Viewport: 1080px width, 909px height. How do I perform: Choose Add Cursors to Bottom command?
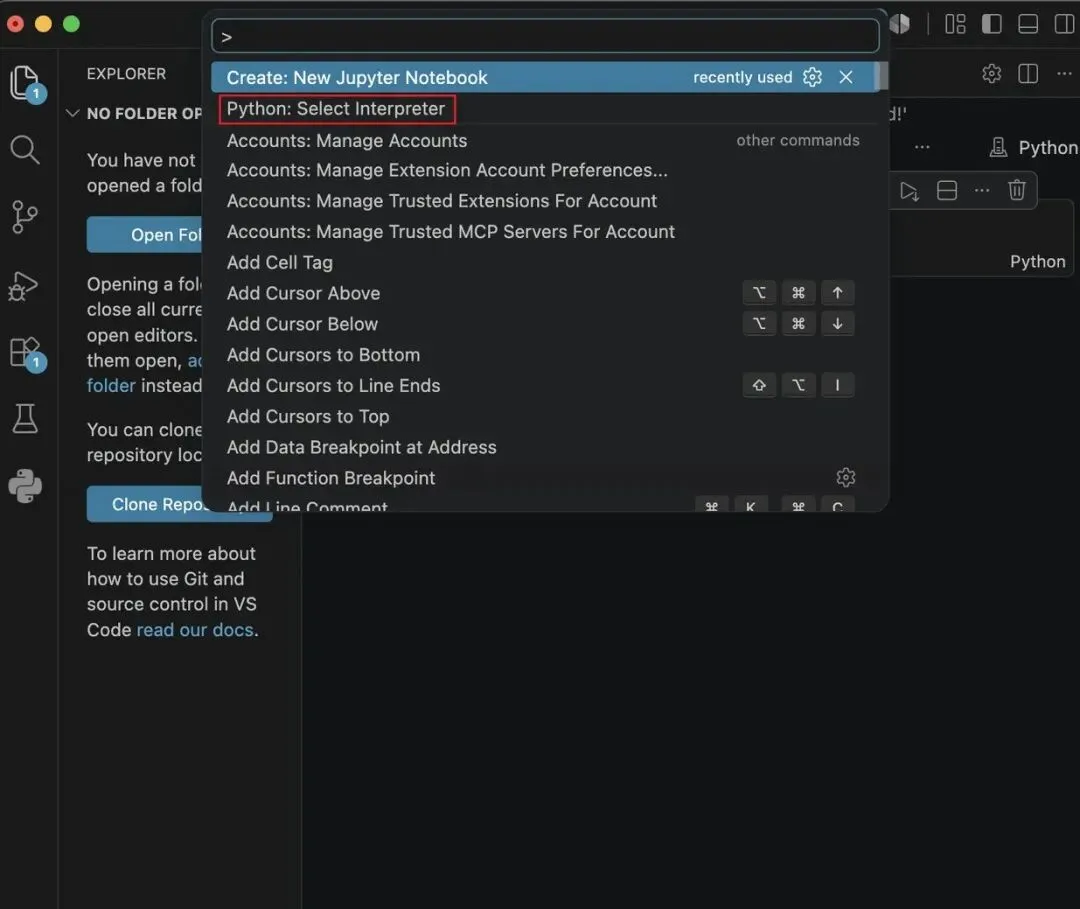coord(545,355)
